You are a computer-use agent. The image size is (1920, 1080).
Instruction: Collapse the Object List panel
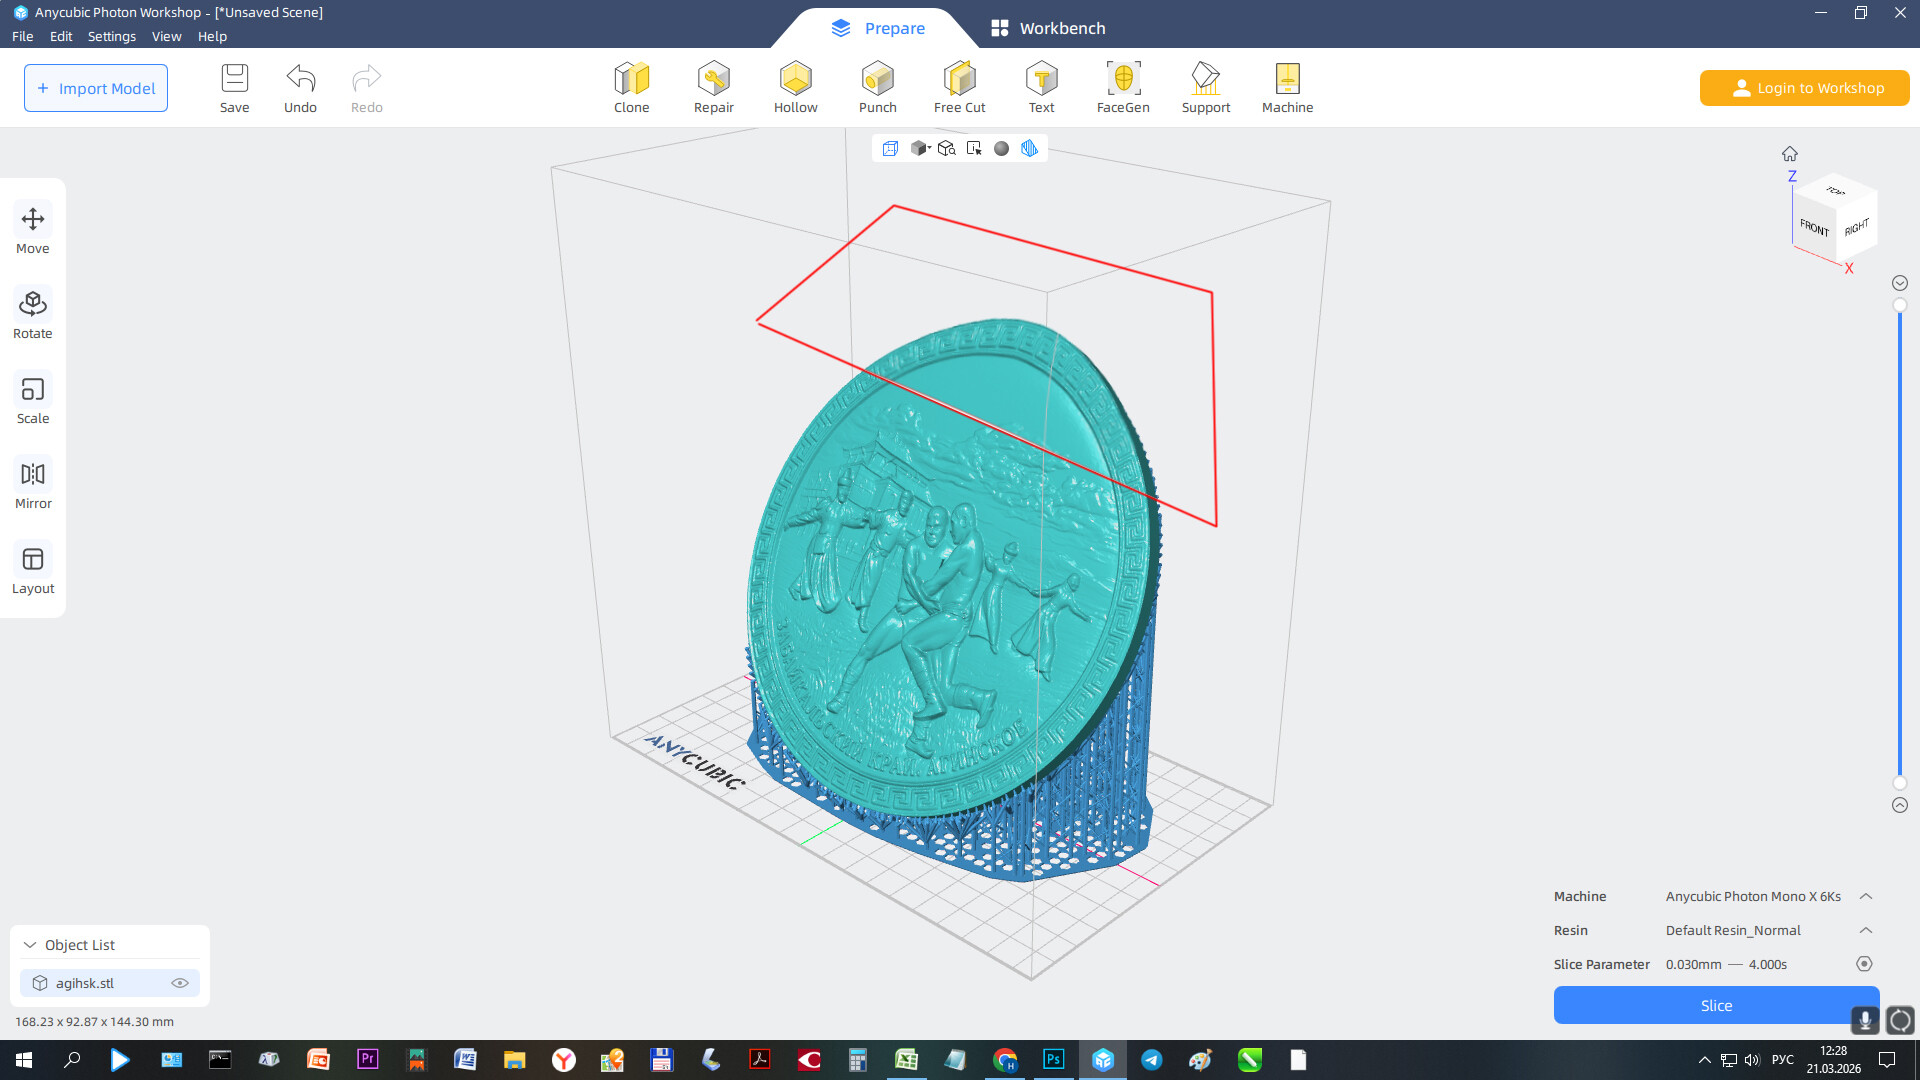pyautogui.click(x=30, y=945)
